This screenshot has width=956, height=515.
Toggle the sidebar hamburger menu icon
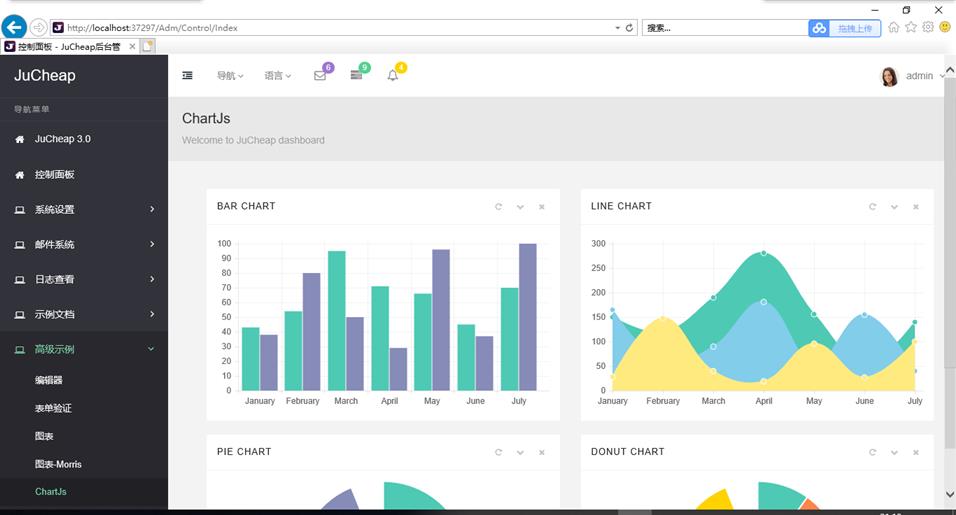coord(187,76)
